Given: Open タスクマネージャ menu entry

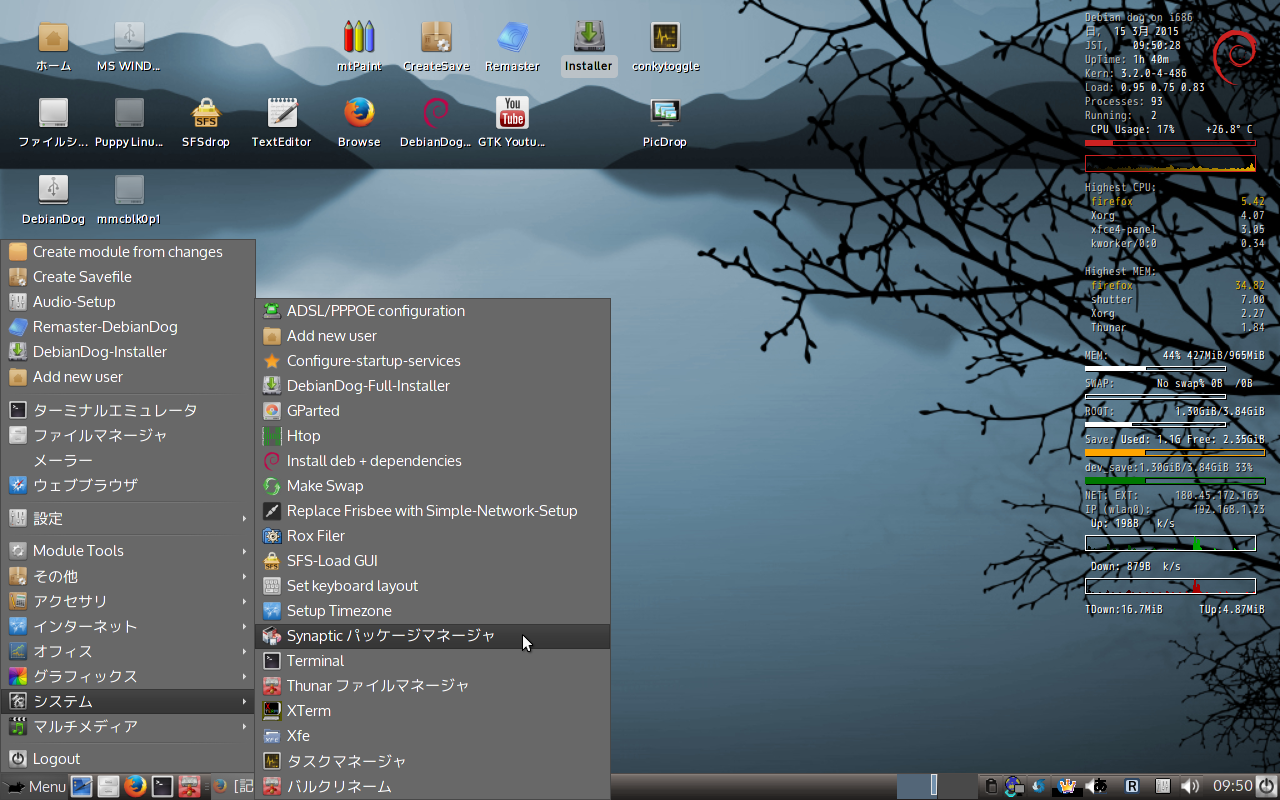Looking at the screenshot, I should (x=433, y=761).
